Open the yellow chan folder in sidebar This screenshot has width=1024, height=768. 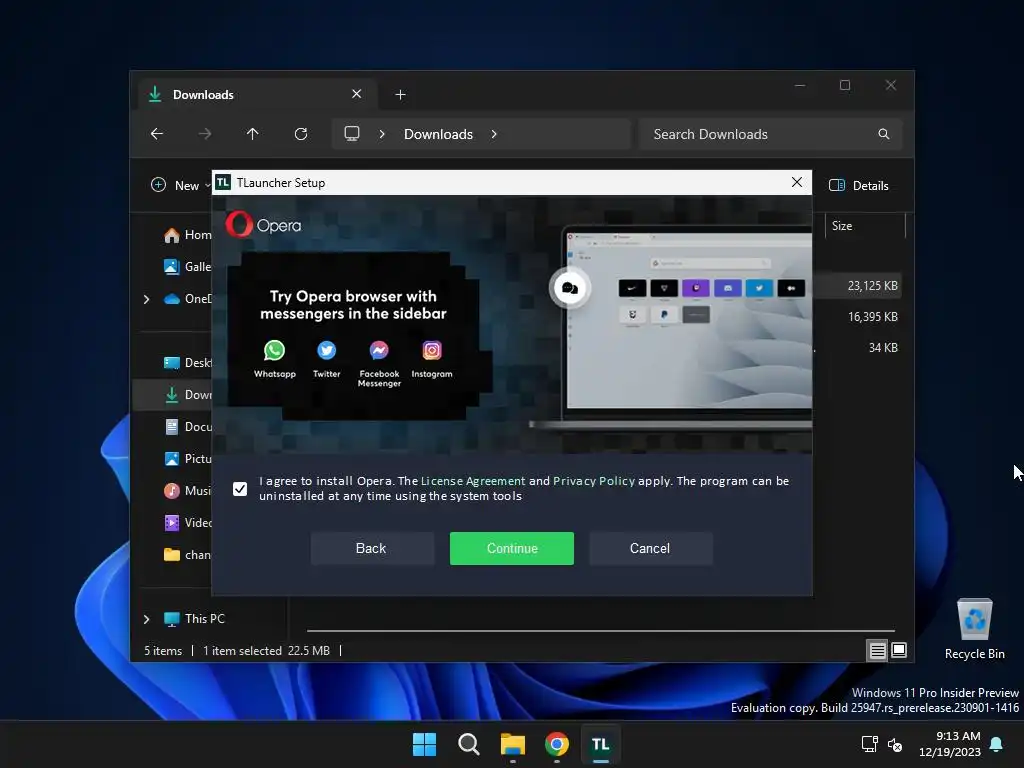[187, 554]
